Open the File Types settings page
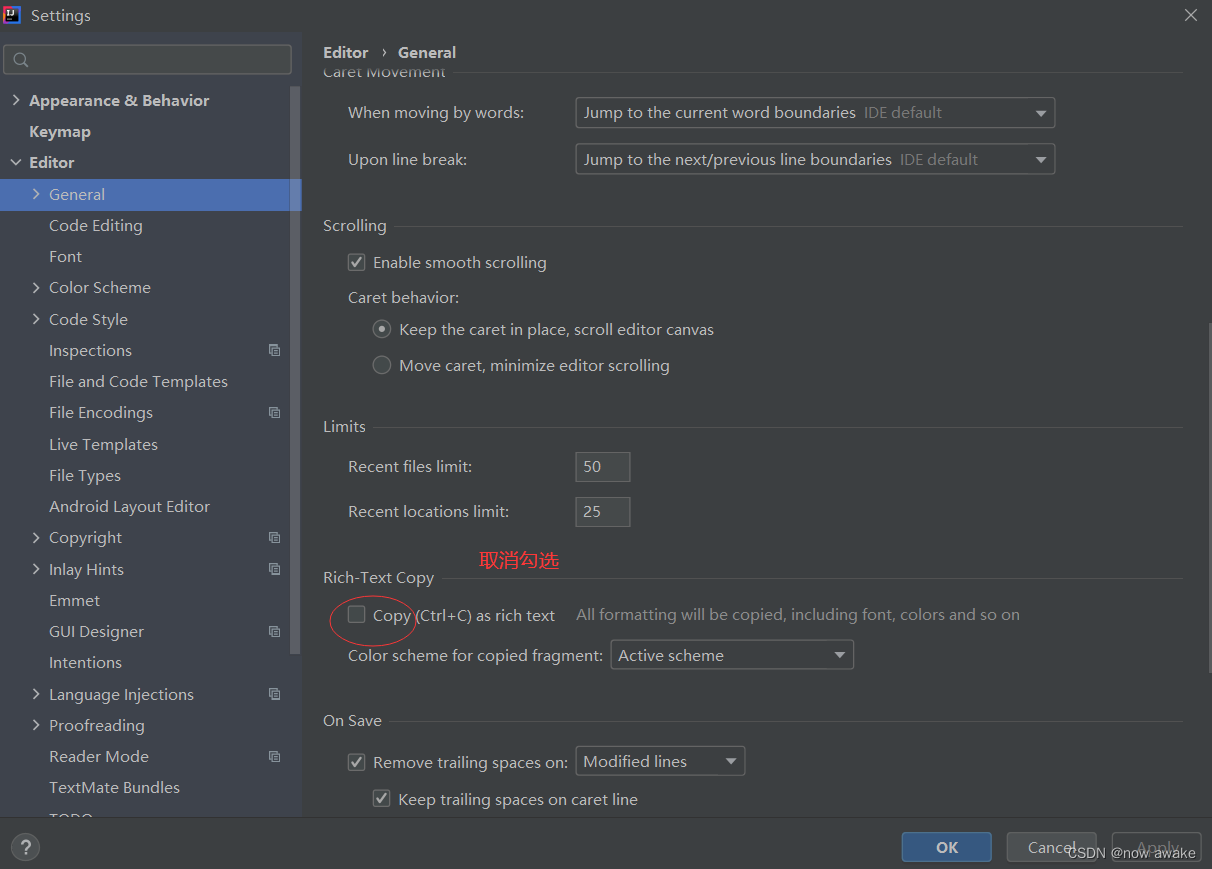This screenshot has height=869, width=1212. point(85,475)
